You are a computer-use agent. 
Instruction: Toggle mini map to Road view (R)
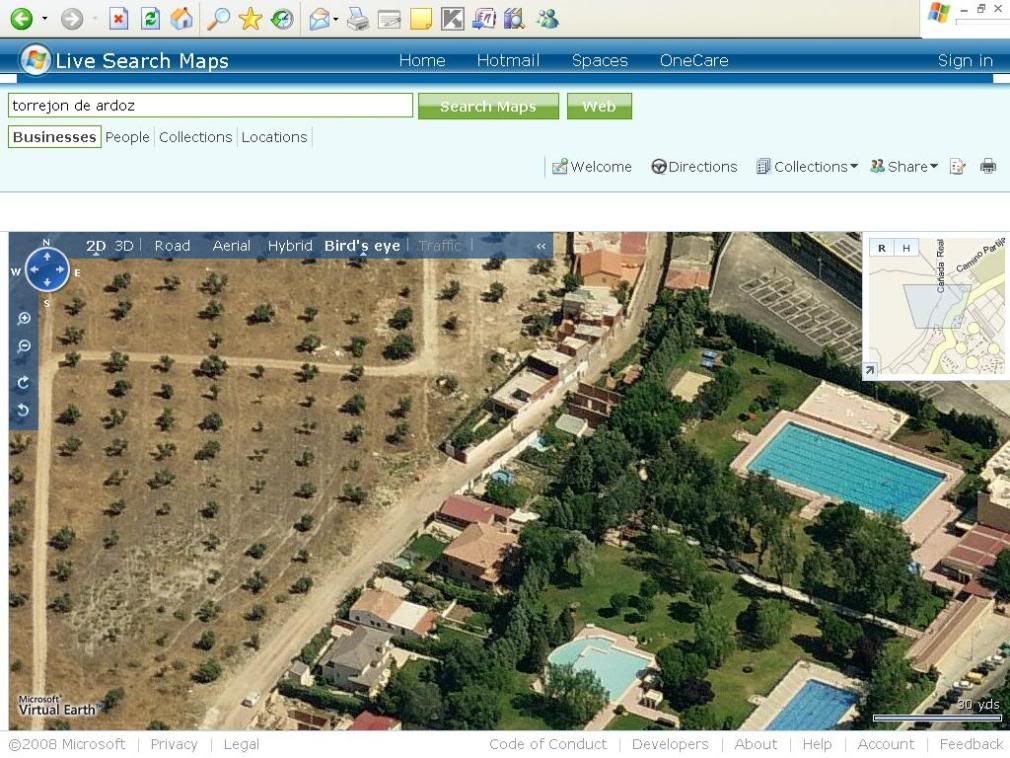pos(881,248)
